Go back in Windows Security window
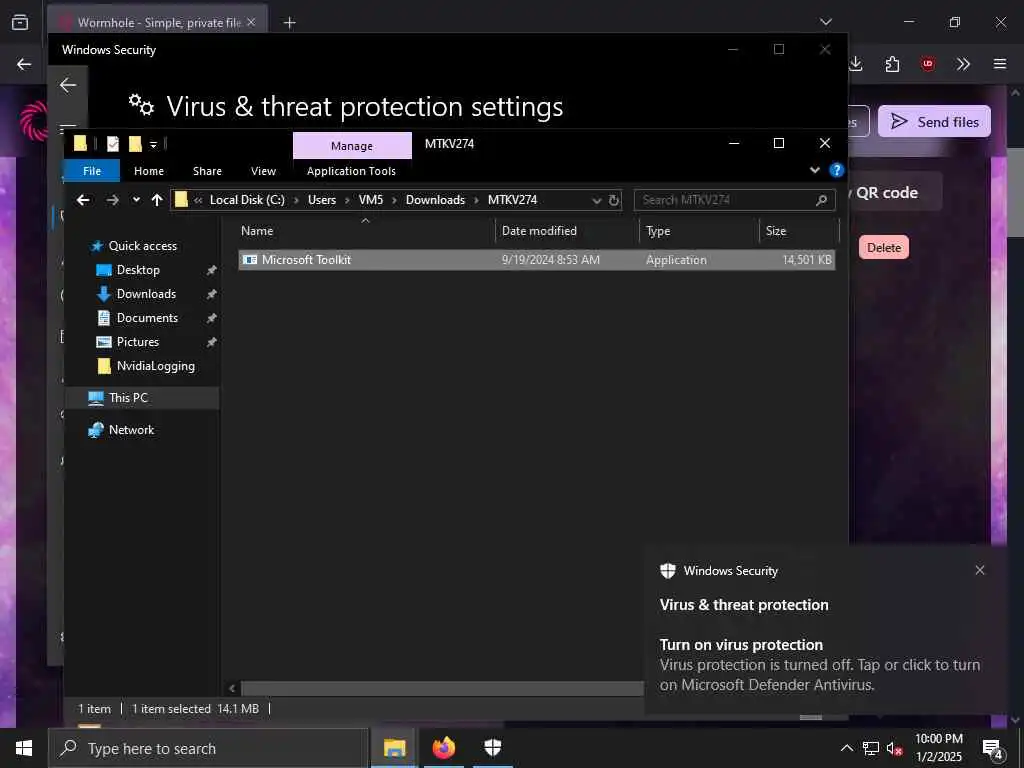The image size is (1024, 768). (x=68, y=85)
